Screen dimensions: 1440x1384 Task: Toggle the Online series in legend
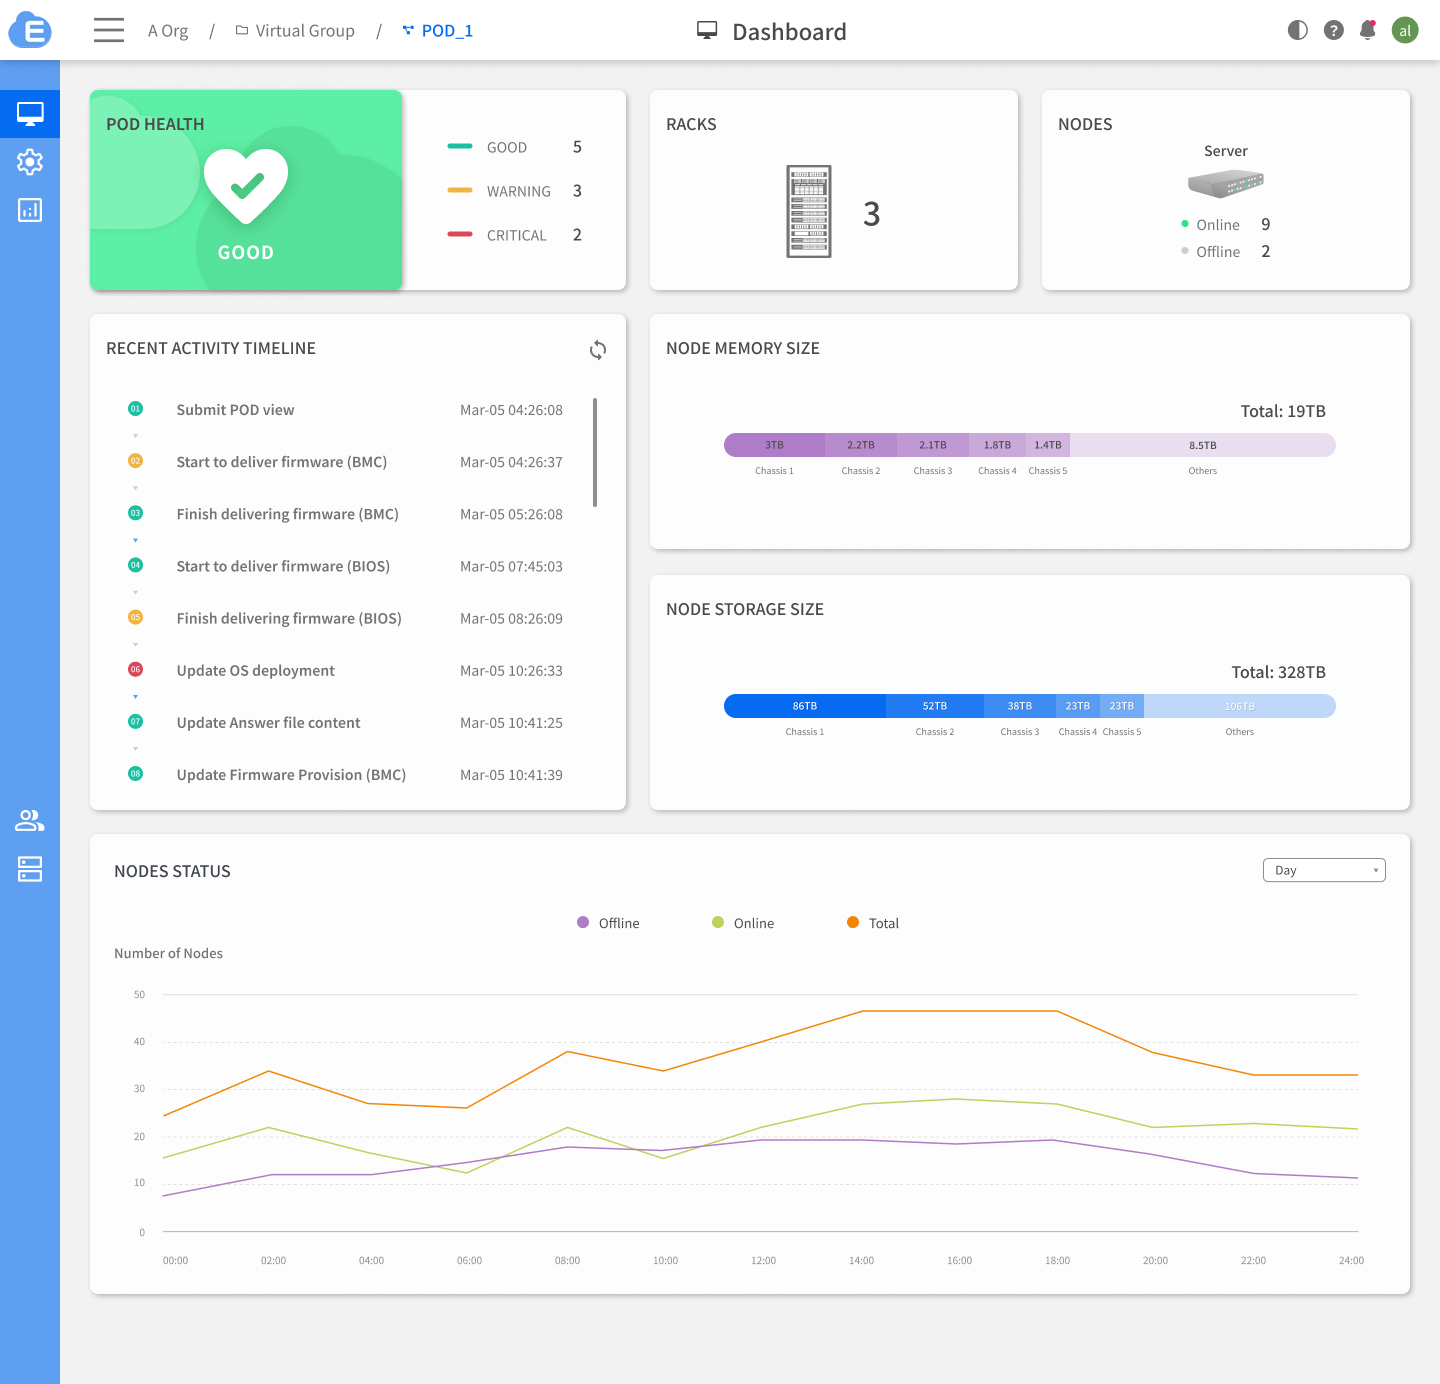click(x=743, y=923)
